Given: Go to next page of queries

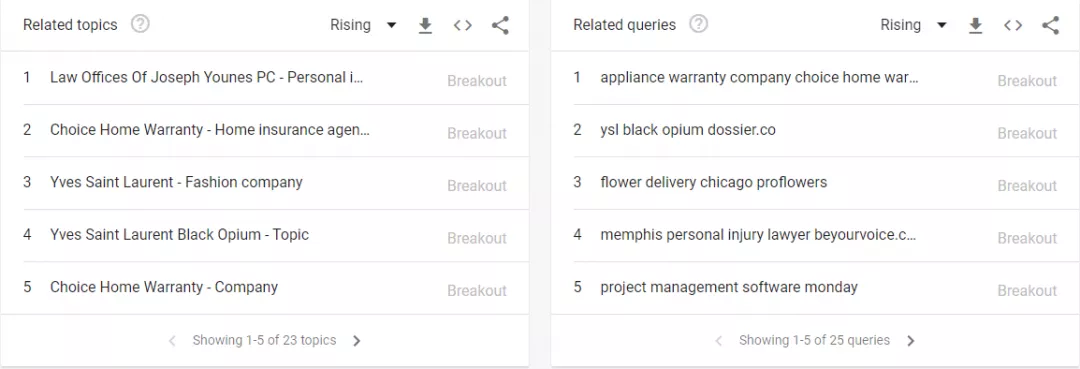Looking at the screenshot, I should point(911,341).
